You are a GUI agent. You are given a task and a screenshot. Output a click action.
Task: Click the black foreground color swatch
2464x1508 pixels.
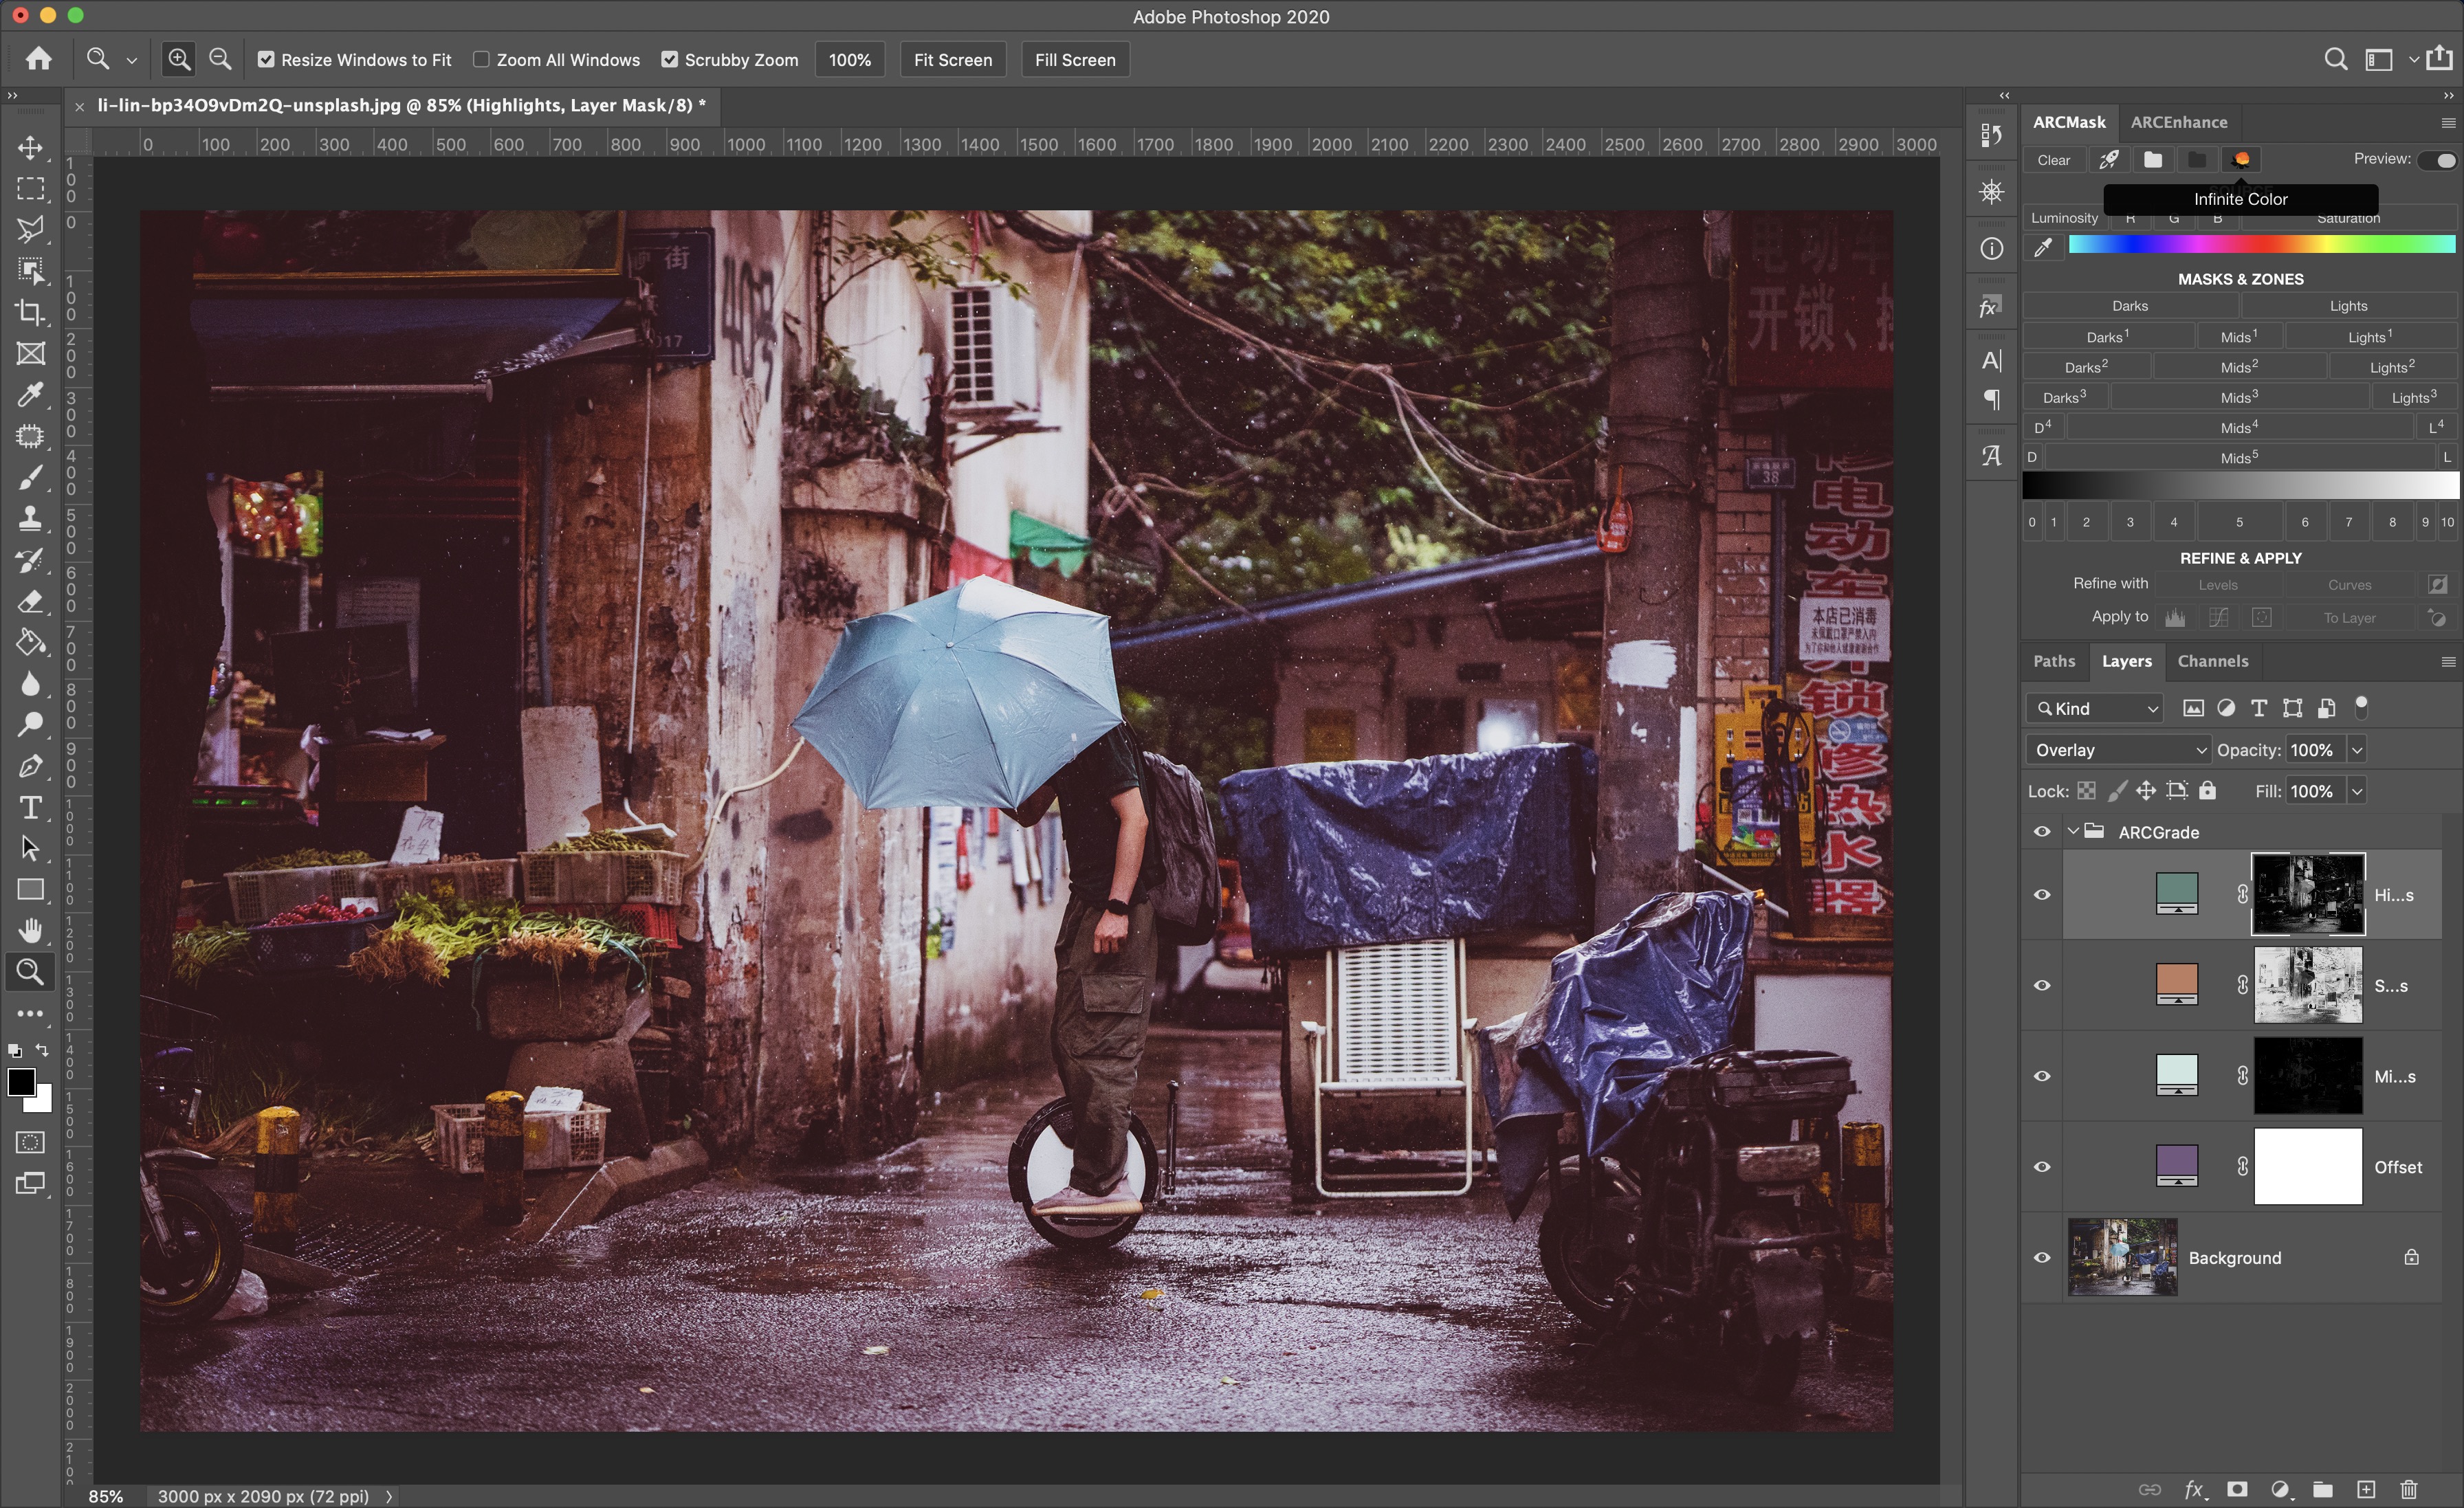click(21, 1082)
